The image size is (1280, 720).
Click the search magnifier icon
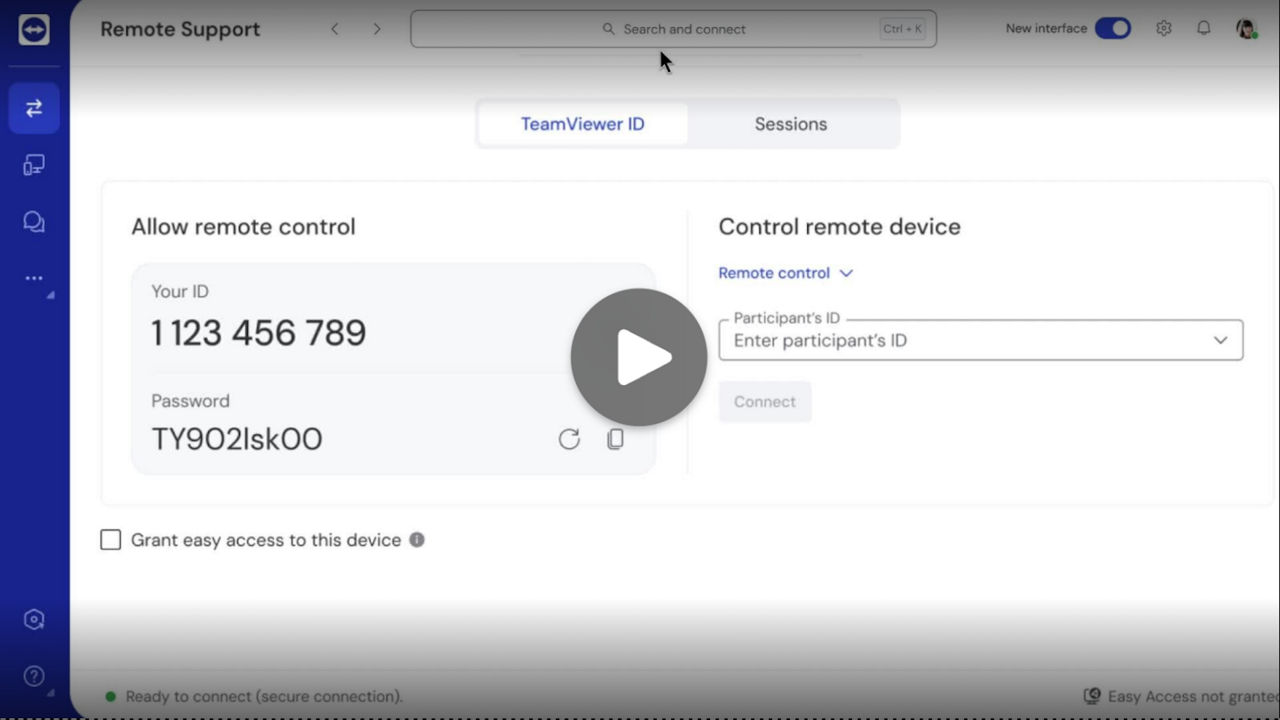(x=609, y=29)
